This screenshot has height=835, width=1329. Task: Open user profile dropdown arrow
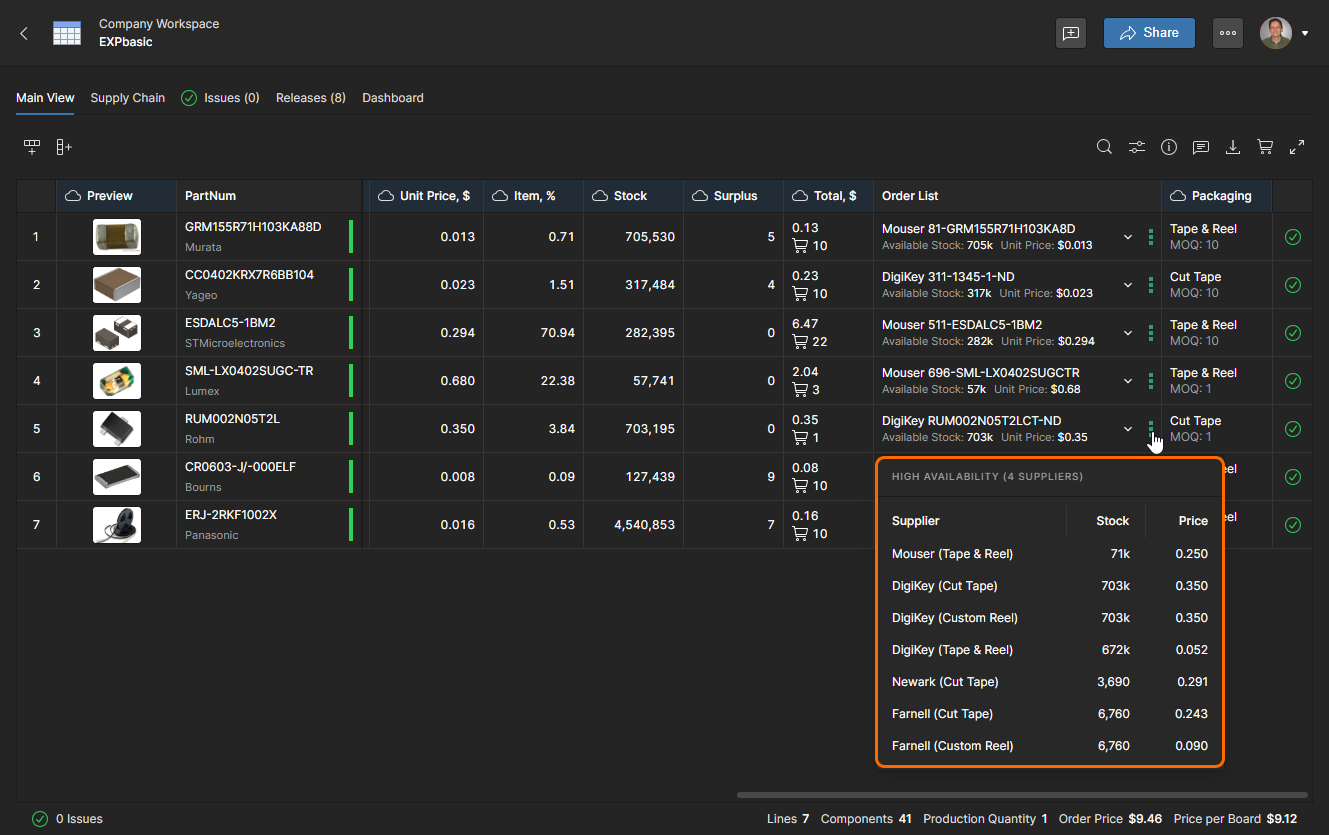1305,33
